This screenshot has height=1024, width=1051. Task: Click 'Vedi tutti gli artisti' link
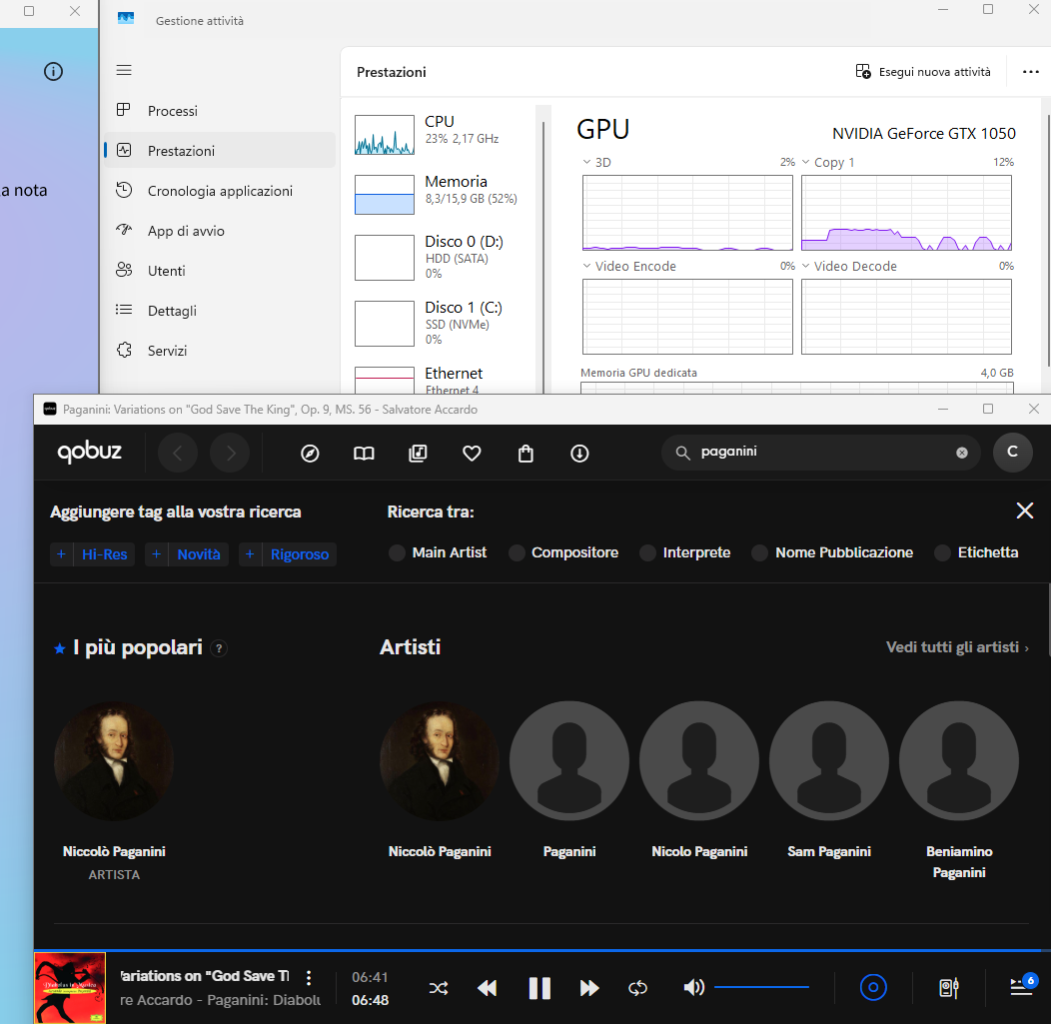956,647
